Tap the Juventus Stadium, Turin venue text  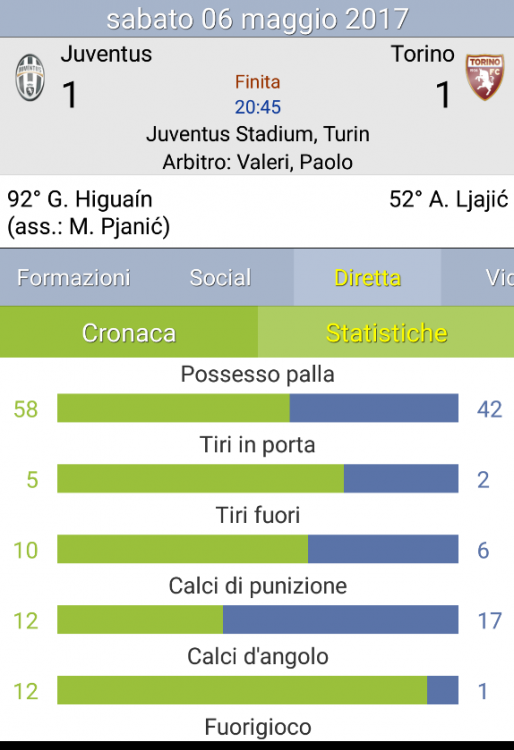(258, 134)
